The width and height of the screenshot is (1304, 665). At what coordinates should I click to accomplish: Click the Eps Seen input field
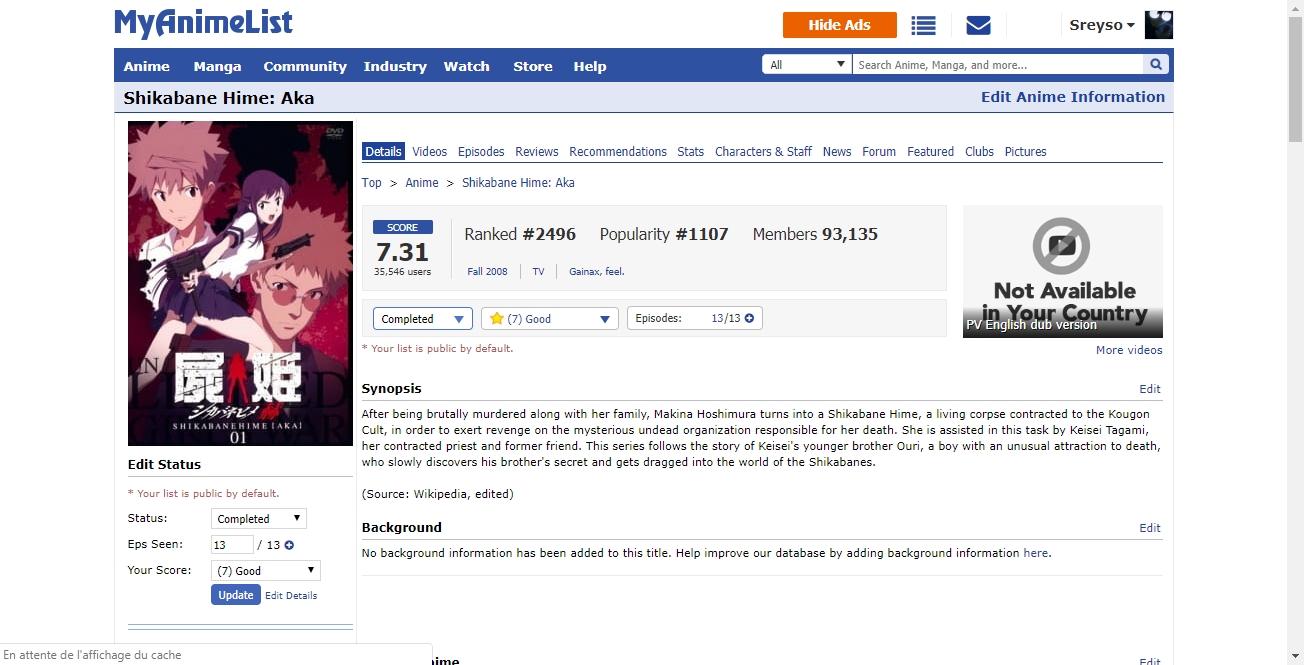coord(232,545)
